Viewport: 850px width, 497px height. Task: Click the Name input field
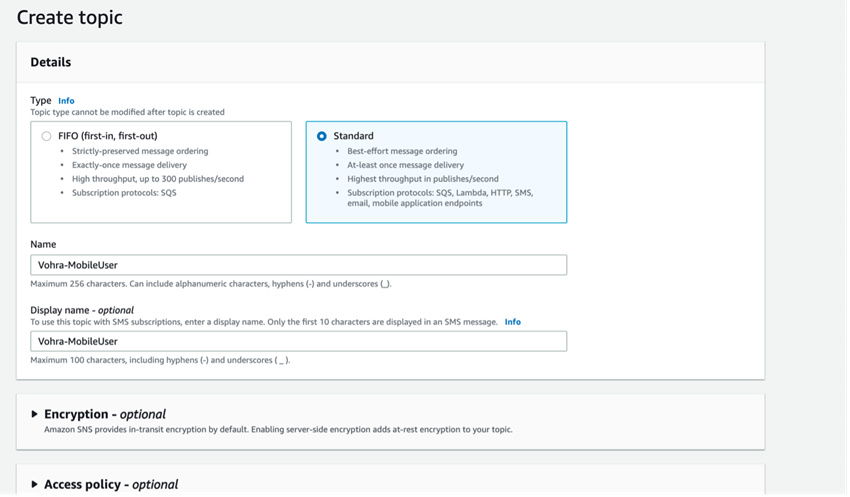[x=298, y=265]
